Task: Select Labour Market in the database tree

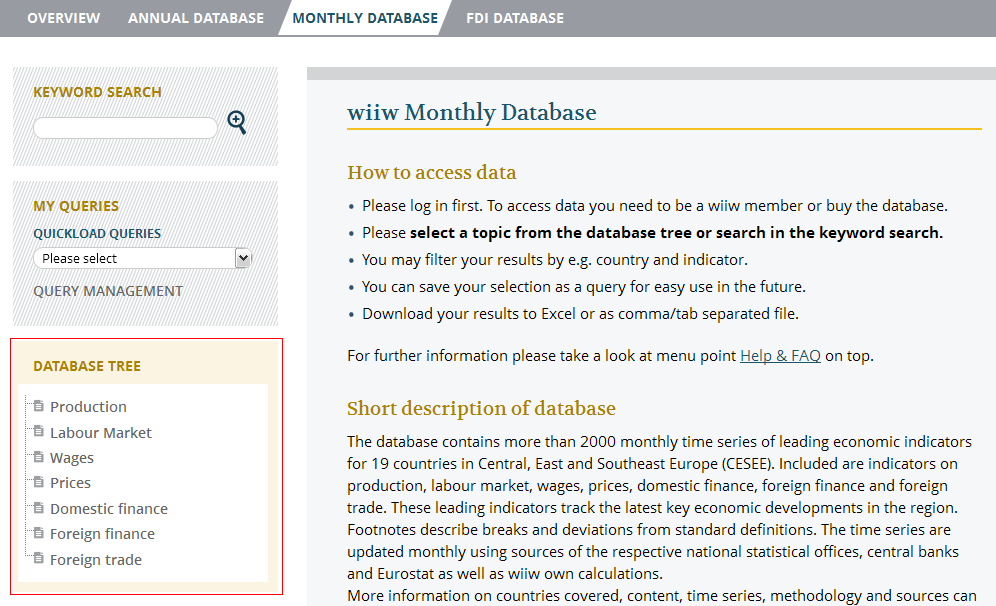Action: [x=101, y=433]
